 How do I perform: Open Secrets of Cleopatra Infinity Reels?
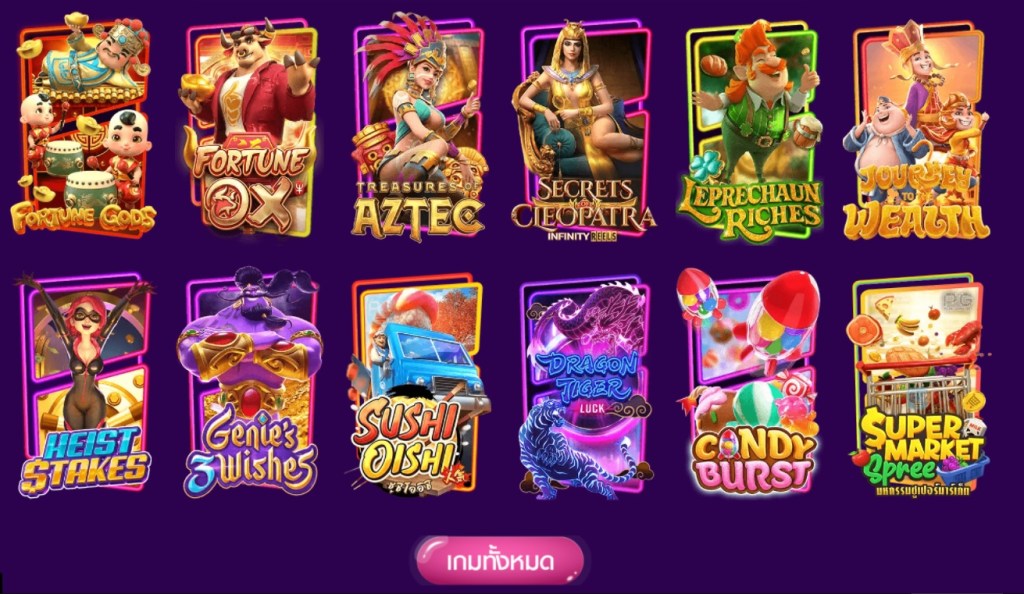(x=583, y=131)
